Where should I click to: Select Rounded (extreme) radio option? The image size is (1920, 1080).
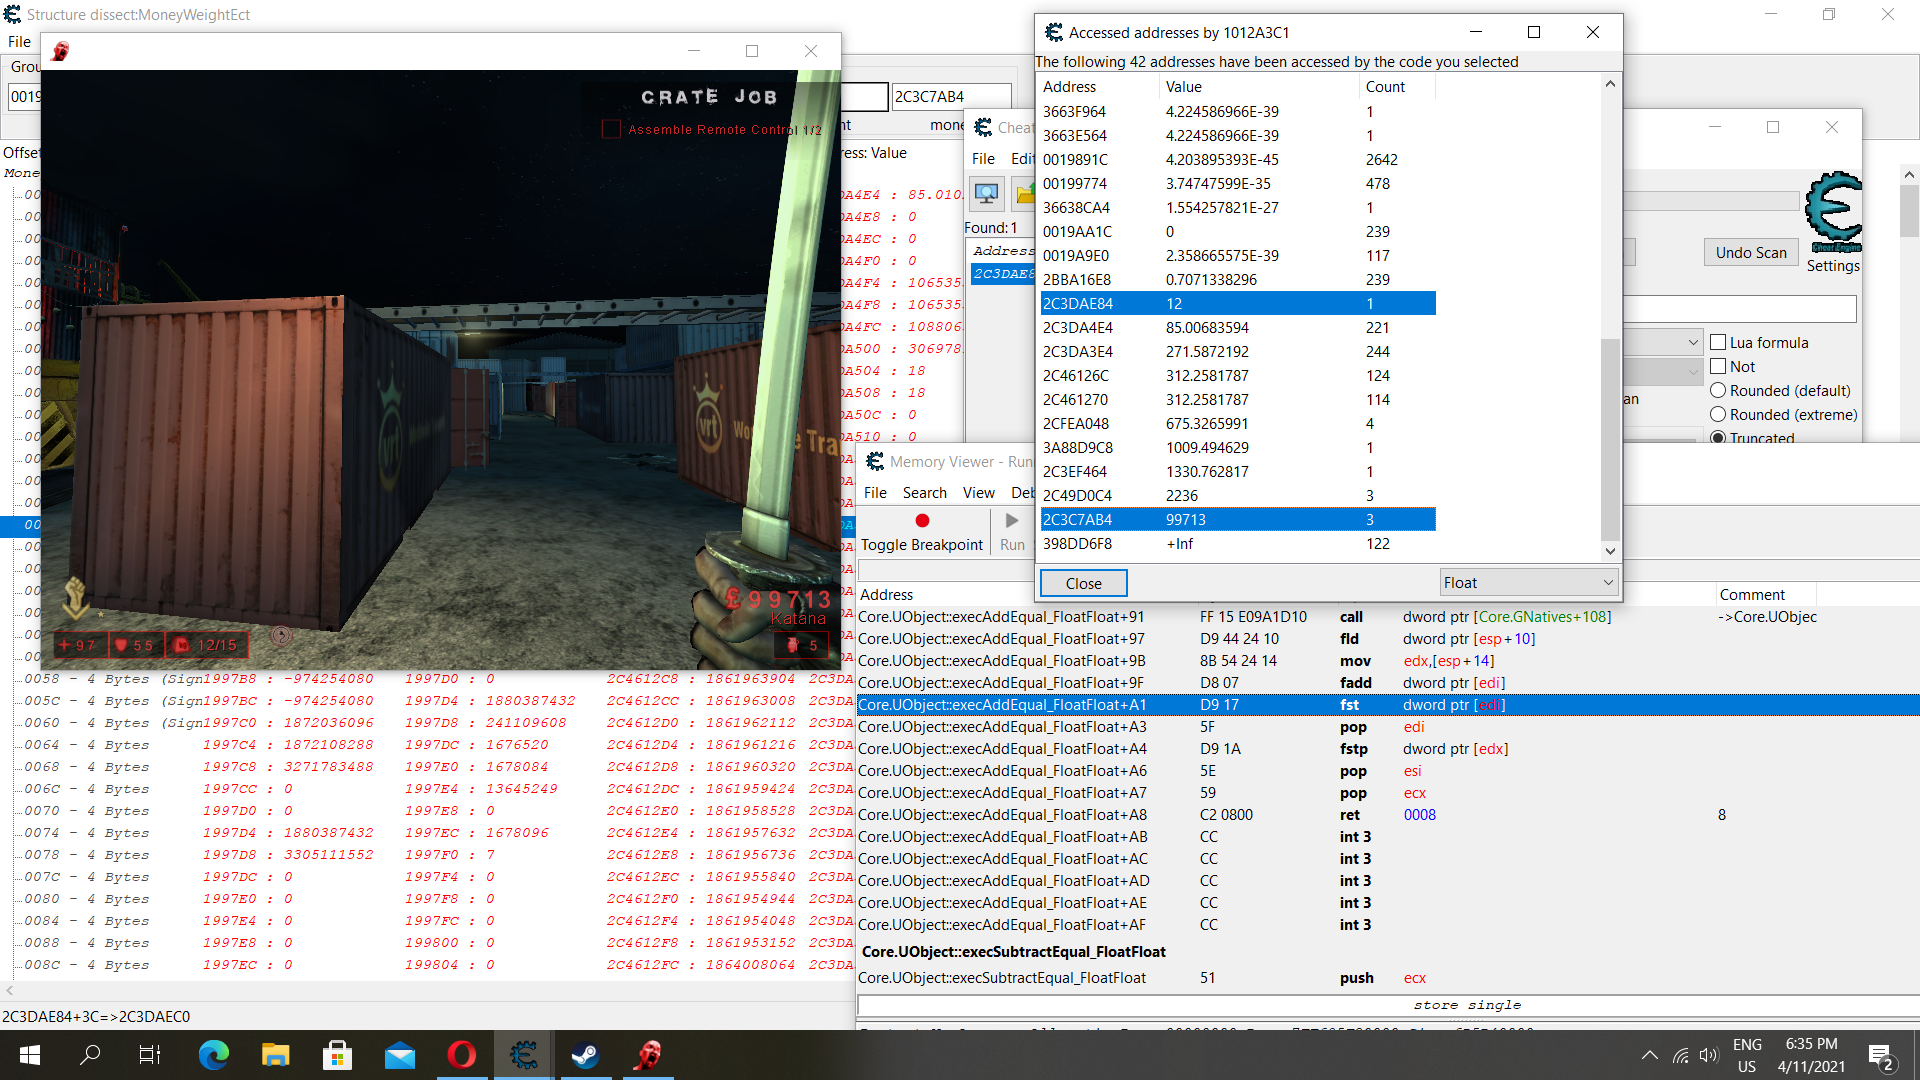pos(1718,414)
